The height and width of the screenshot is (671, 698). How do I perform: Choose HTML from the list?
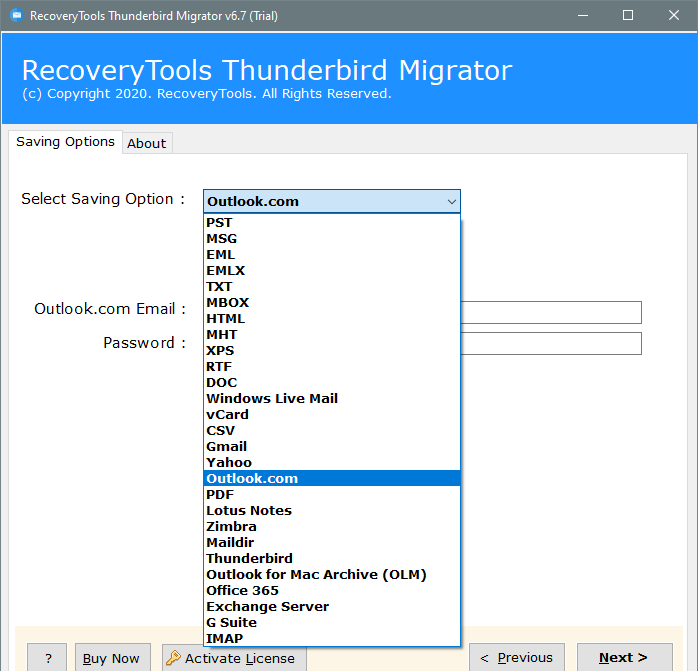coord(332,318)
